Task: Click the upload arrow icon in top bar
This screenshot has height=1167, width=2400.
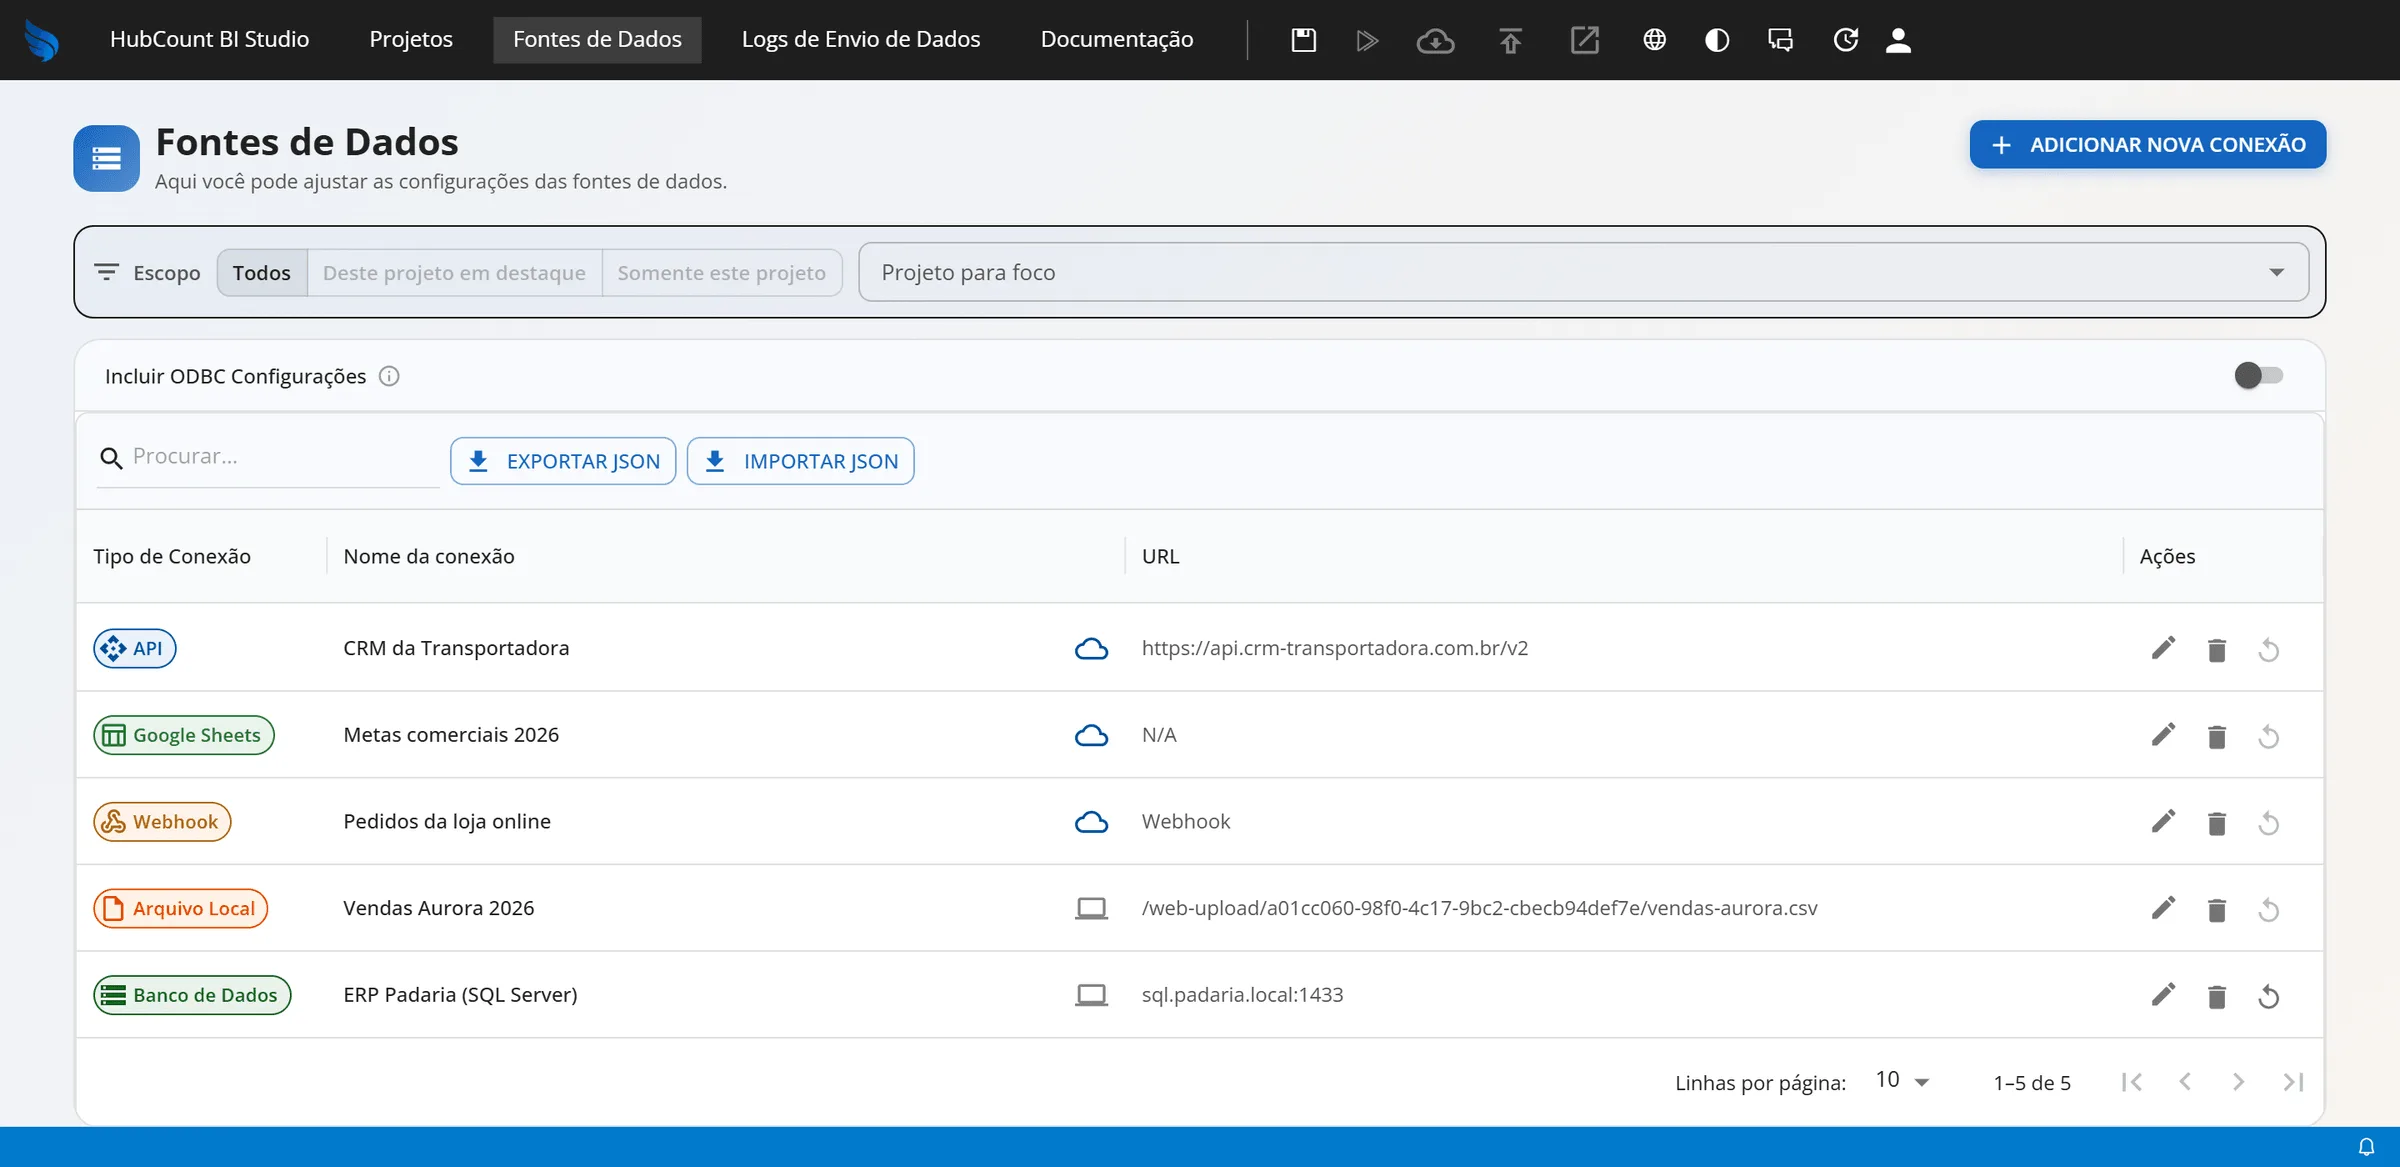Action: point(1510,40)
